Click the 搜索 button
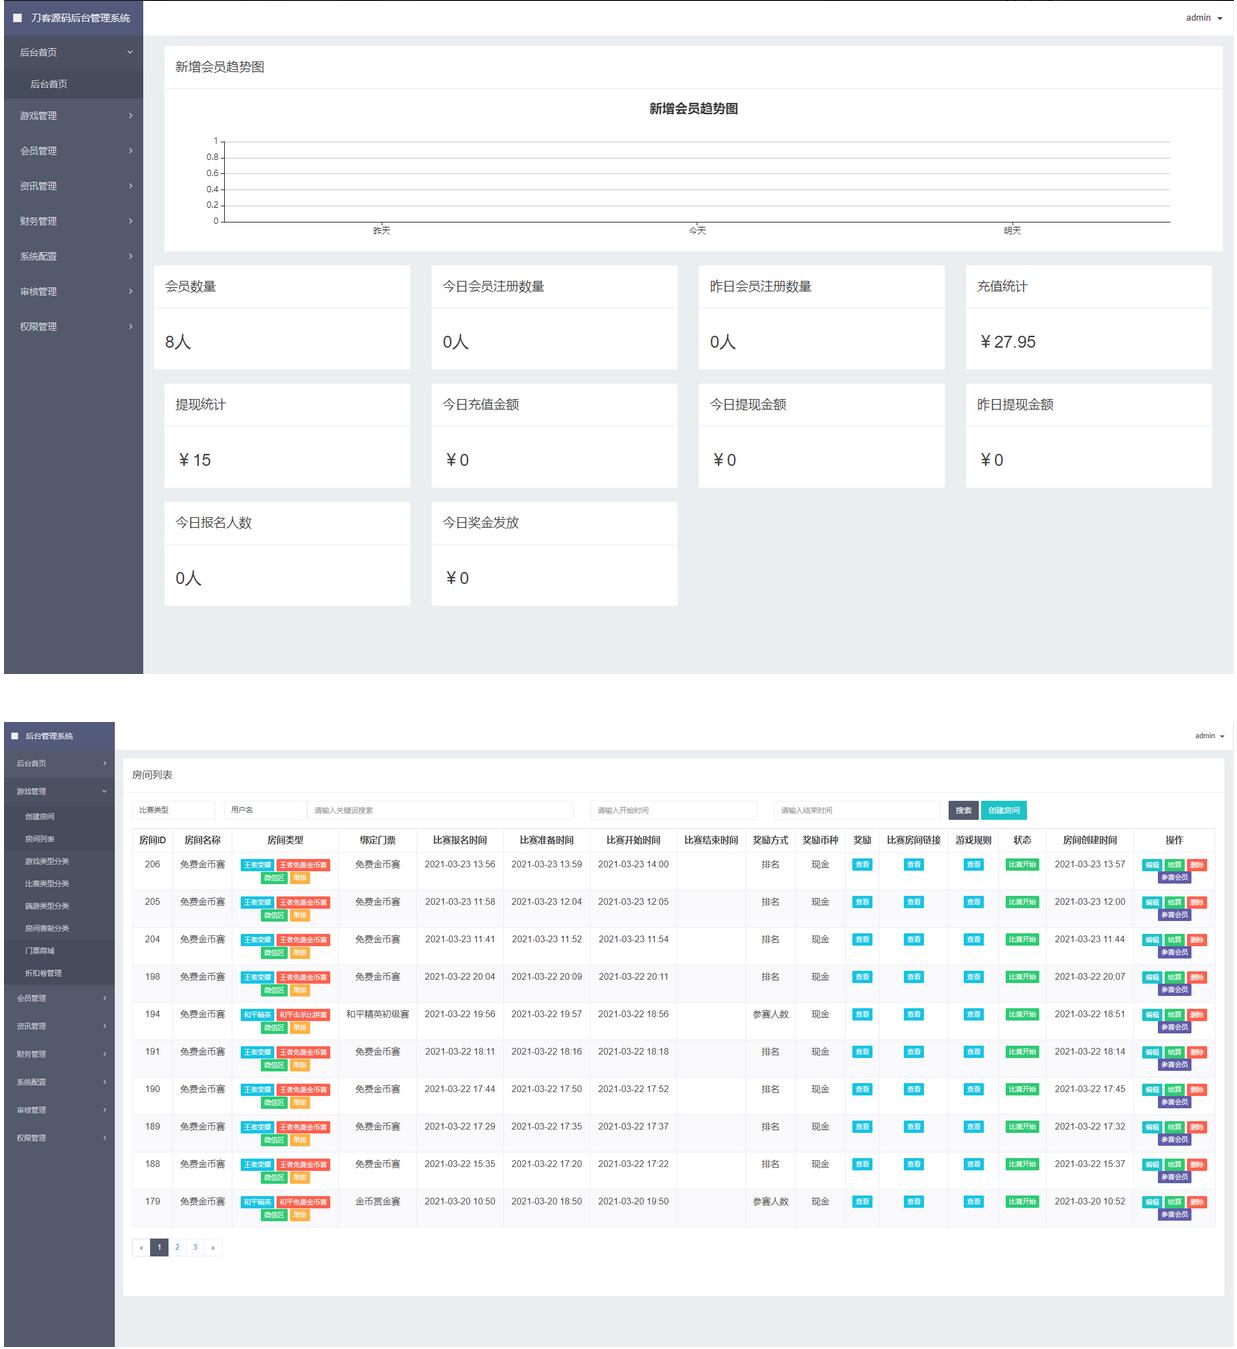 (x=963, y=810)
